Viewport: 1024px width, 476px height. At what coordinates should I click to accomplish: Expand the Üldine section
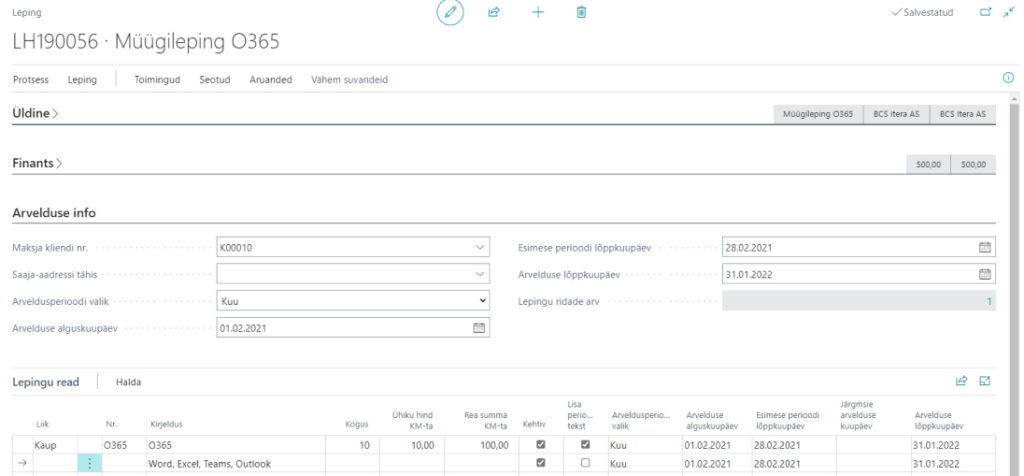point(35,114)
